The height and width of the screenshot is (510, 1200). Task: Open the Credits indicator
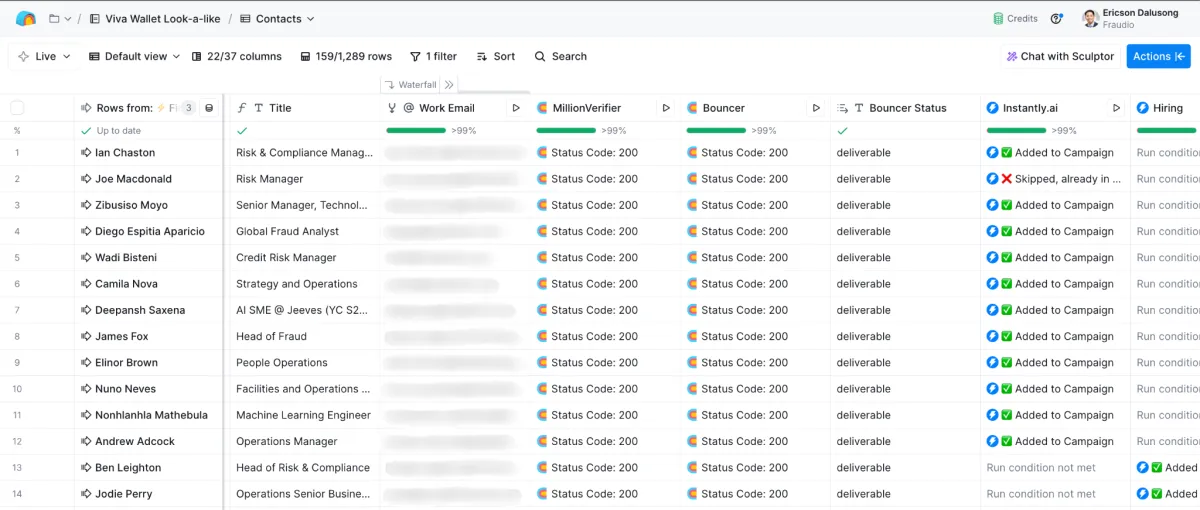(x=1015, y=19)
